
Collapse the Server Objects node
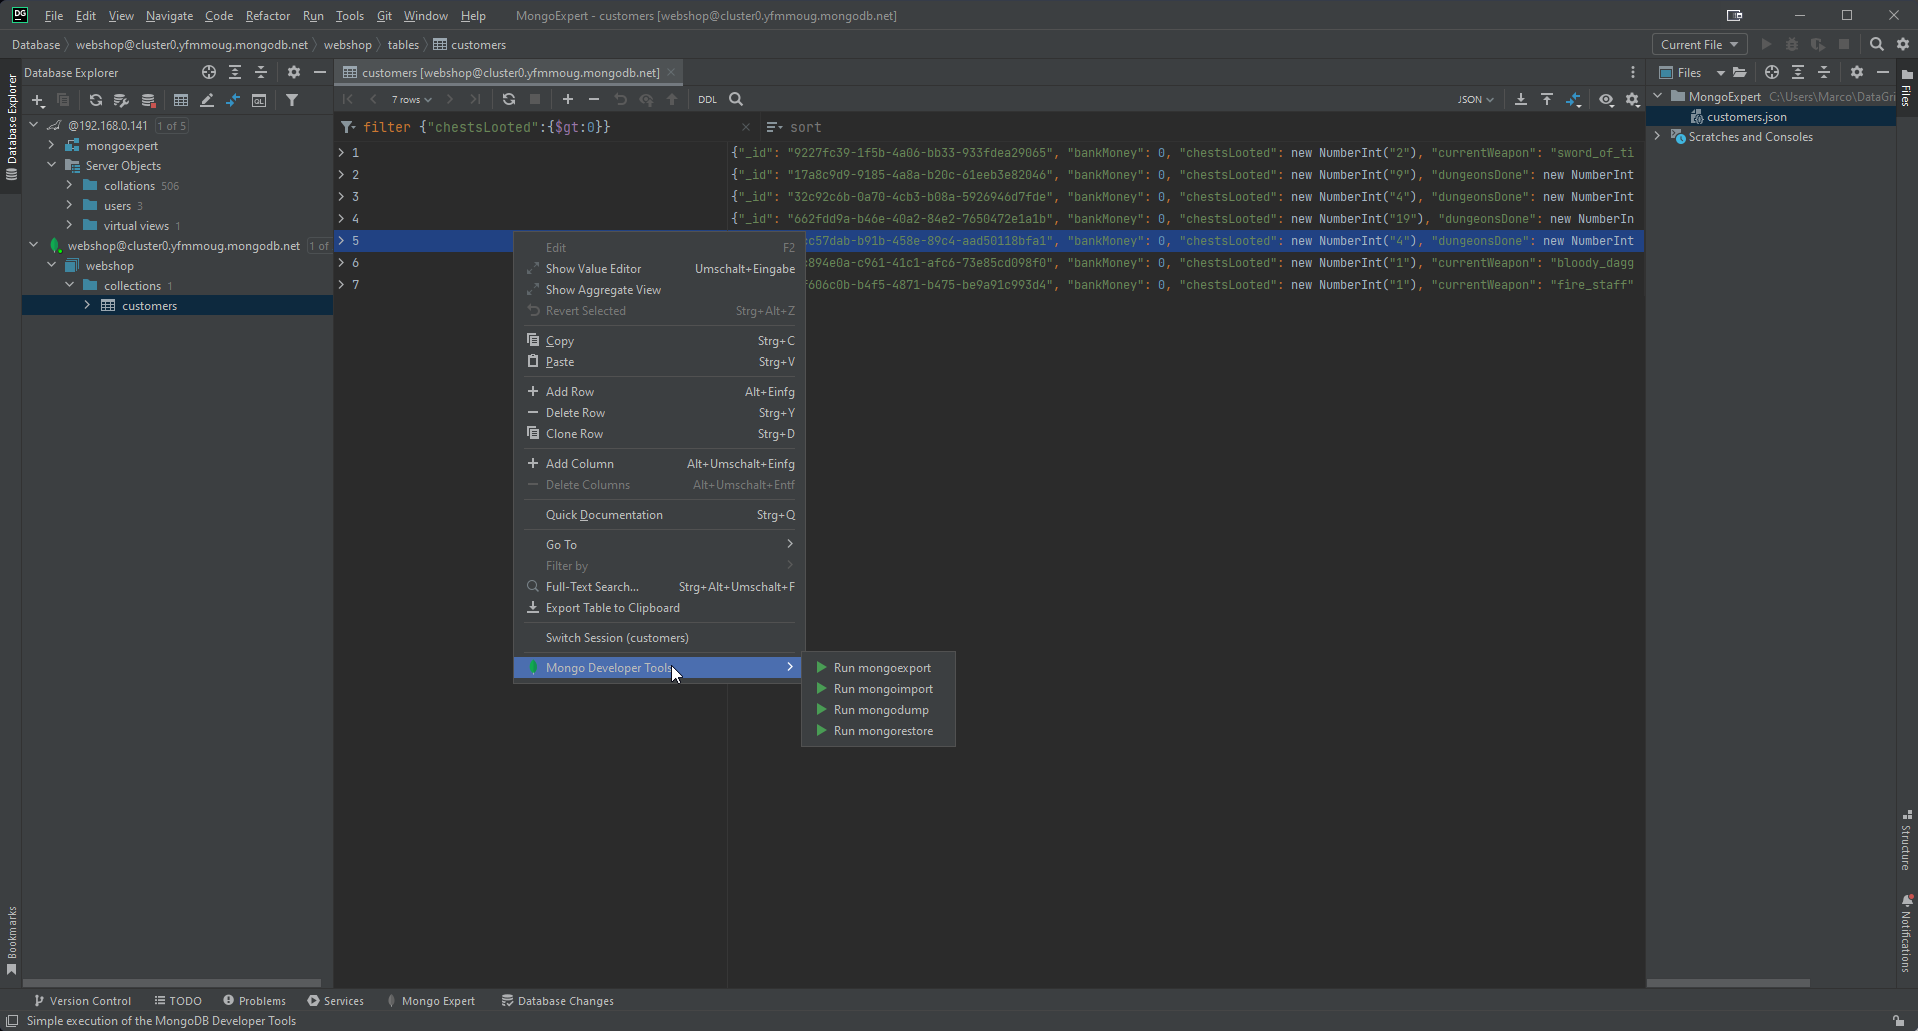[52, 165]
